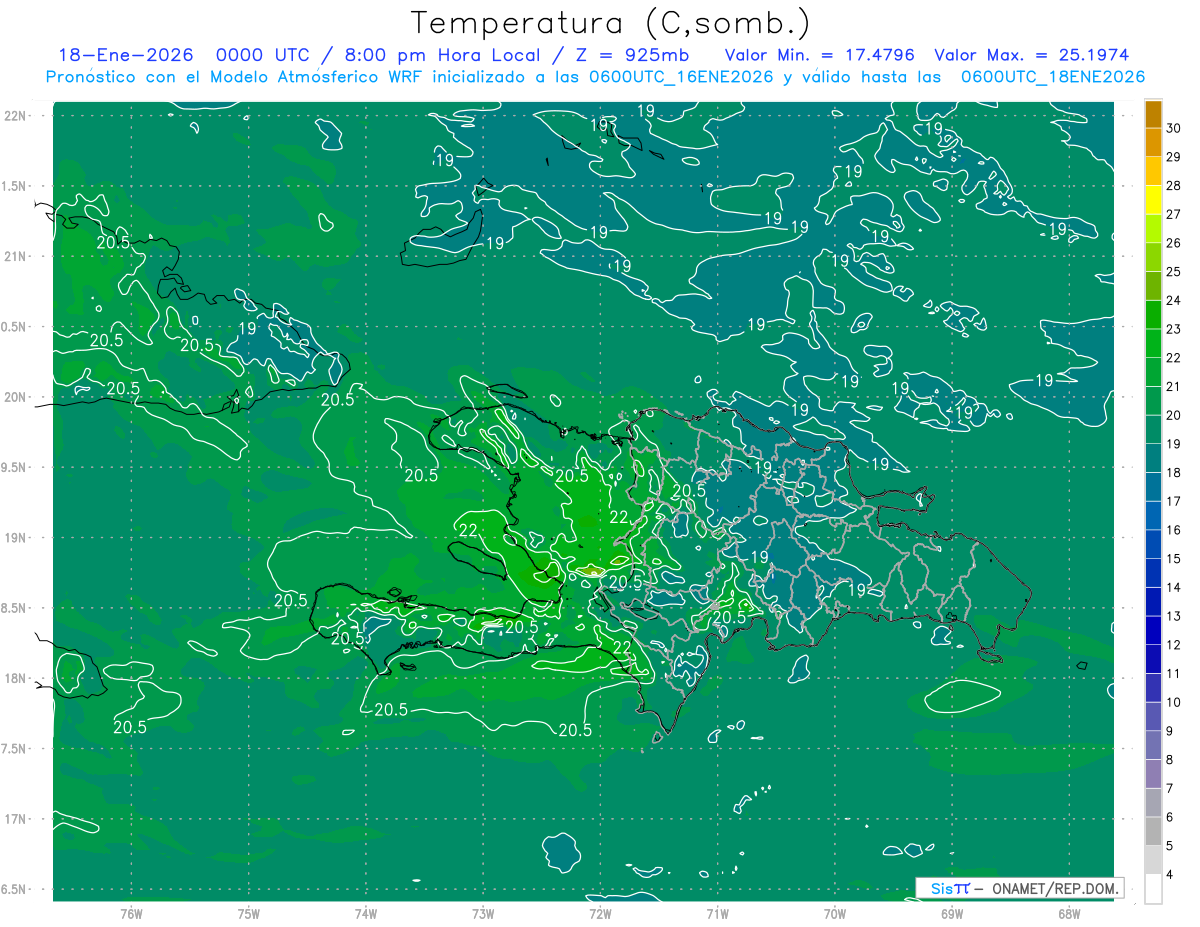Click the "13" value on the color scale
1200x927 pixels.
pos(1173,616)
